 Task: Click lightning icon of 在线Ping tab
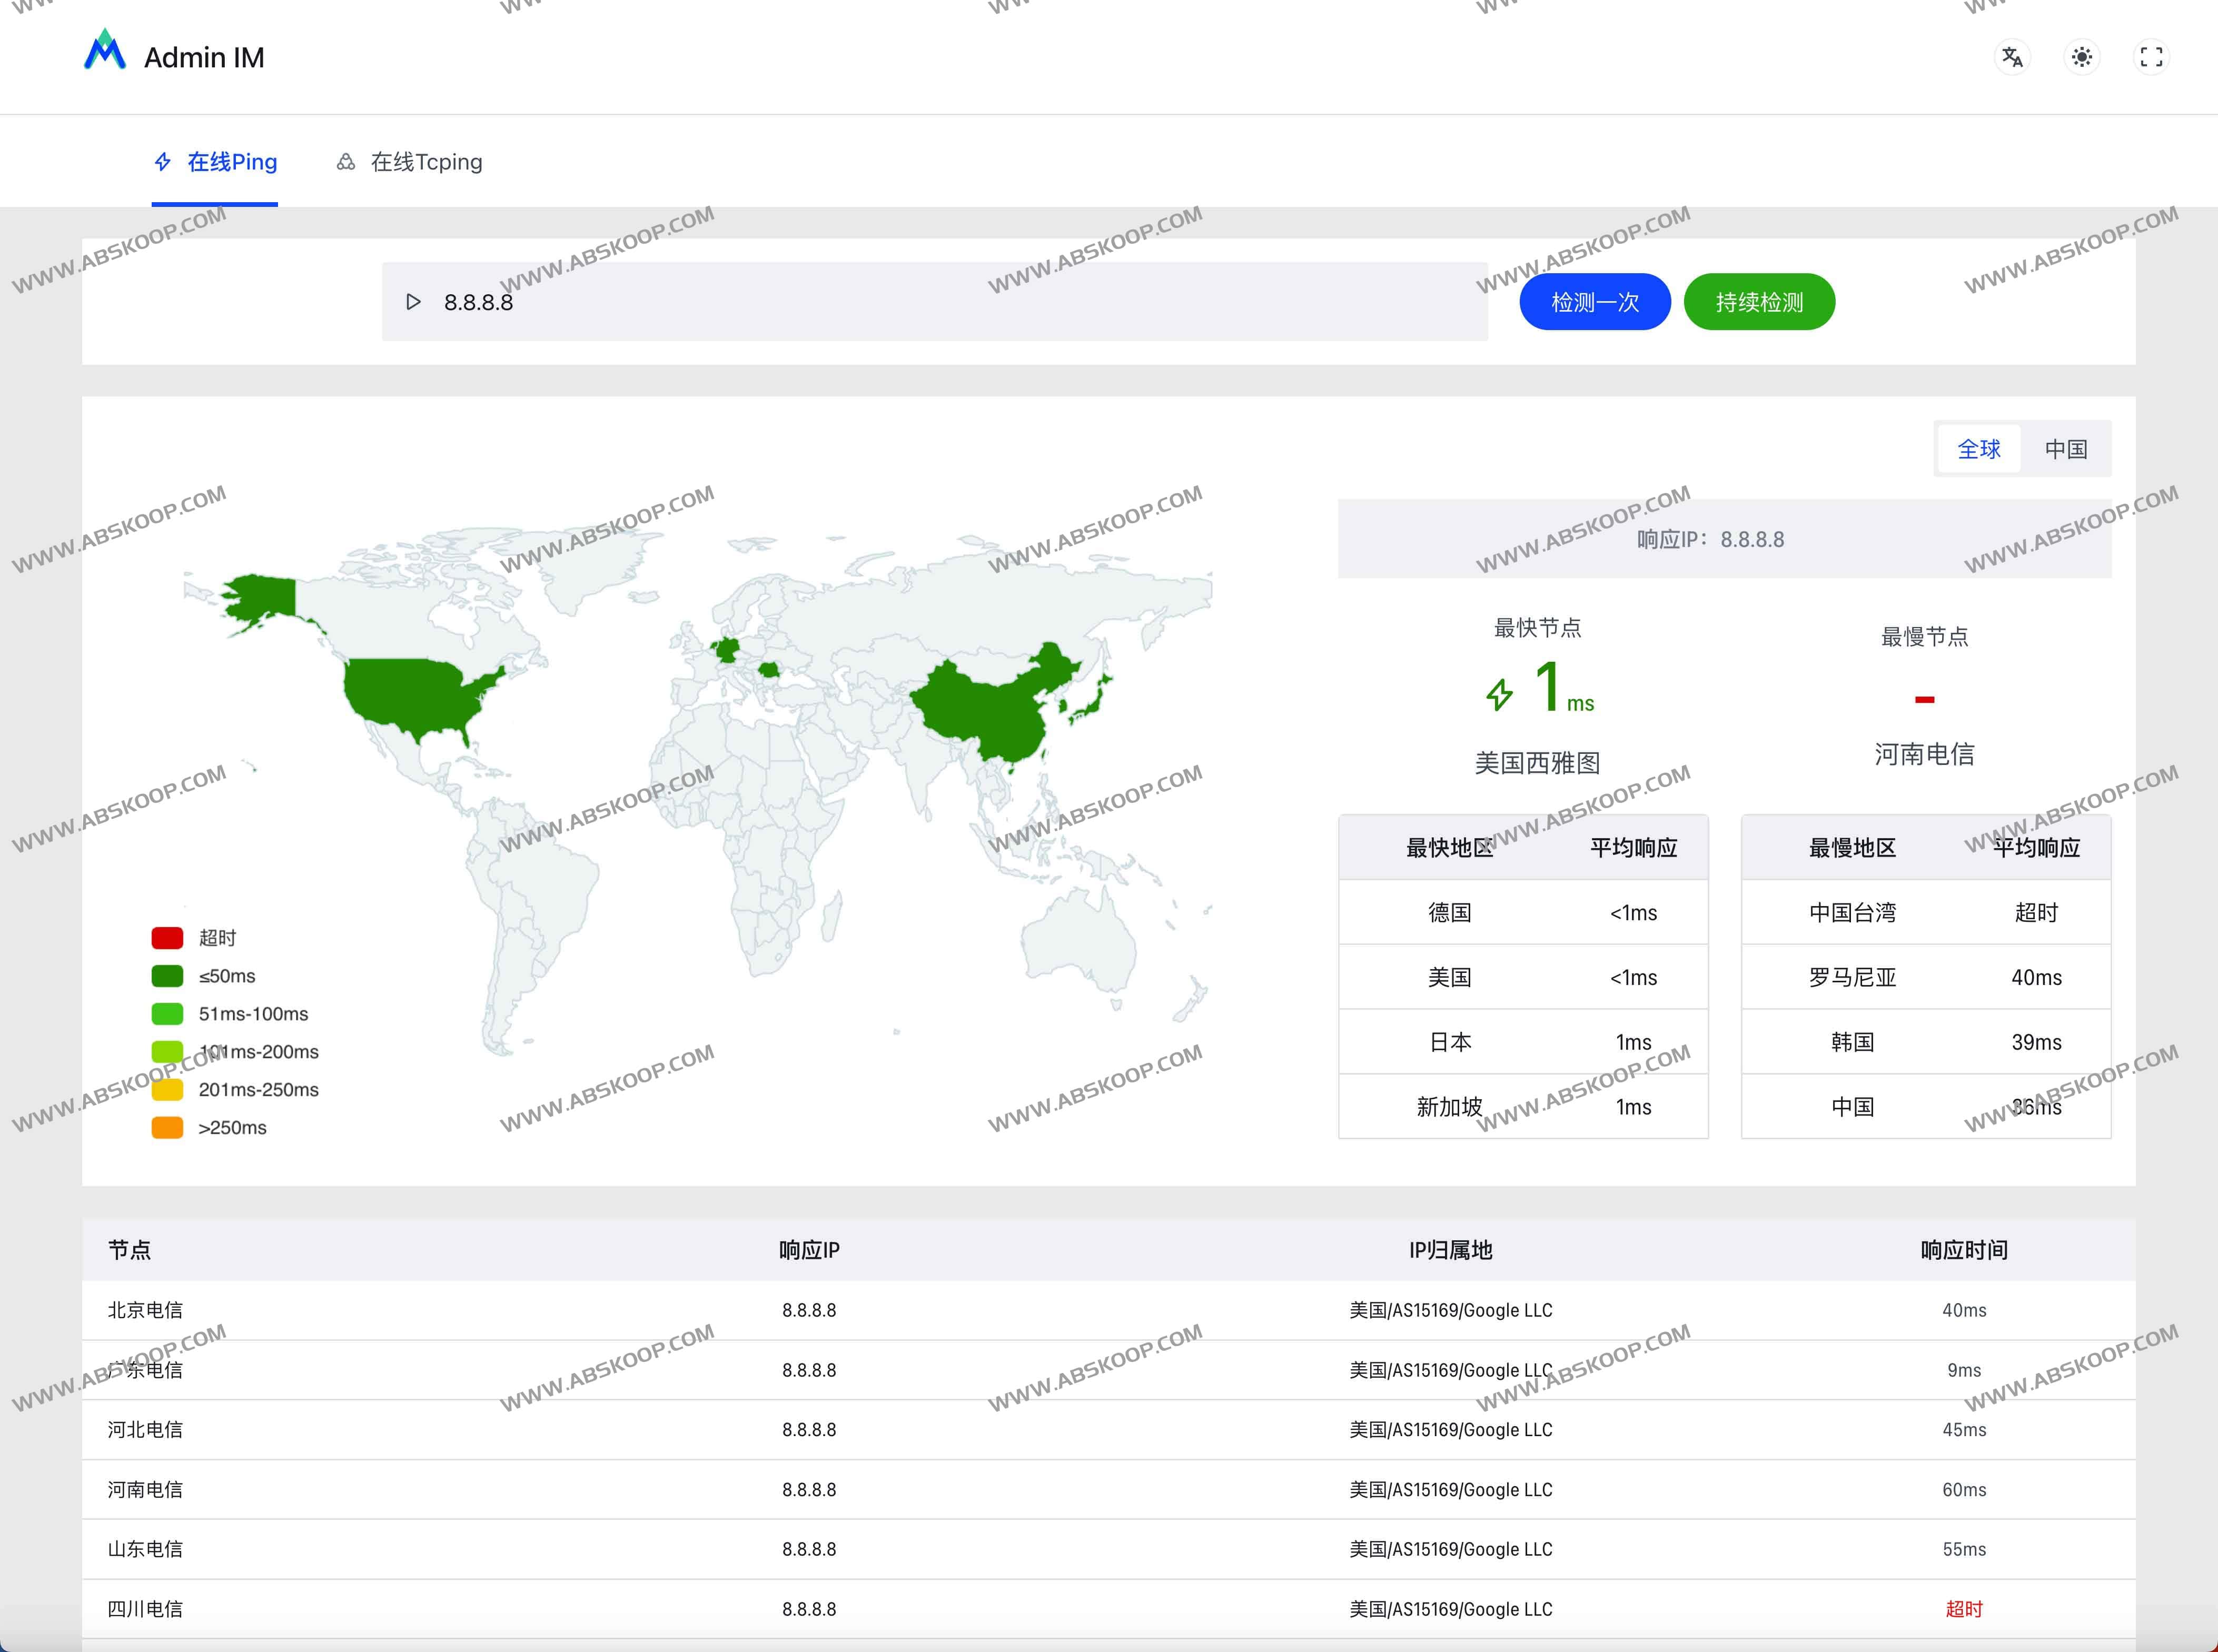[x=163, y=162]
